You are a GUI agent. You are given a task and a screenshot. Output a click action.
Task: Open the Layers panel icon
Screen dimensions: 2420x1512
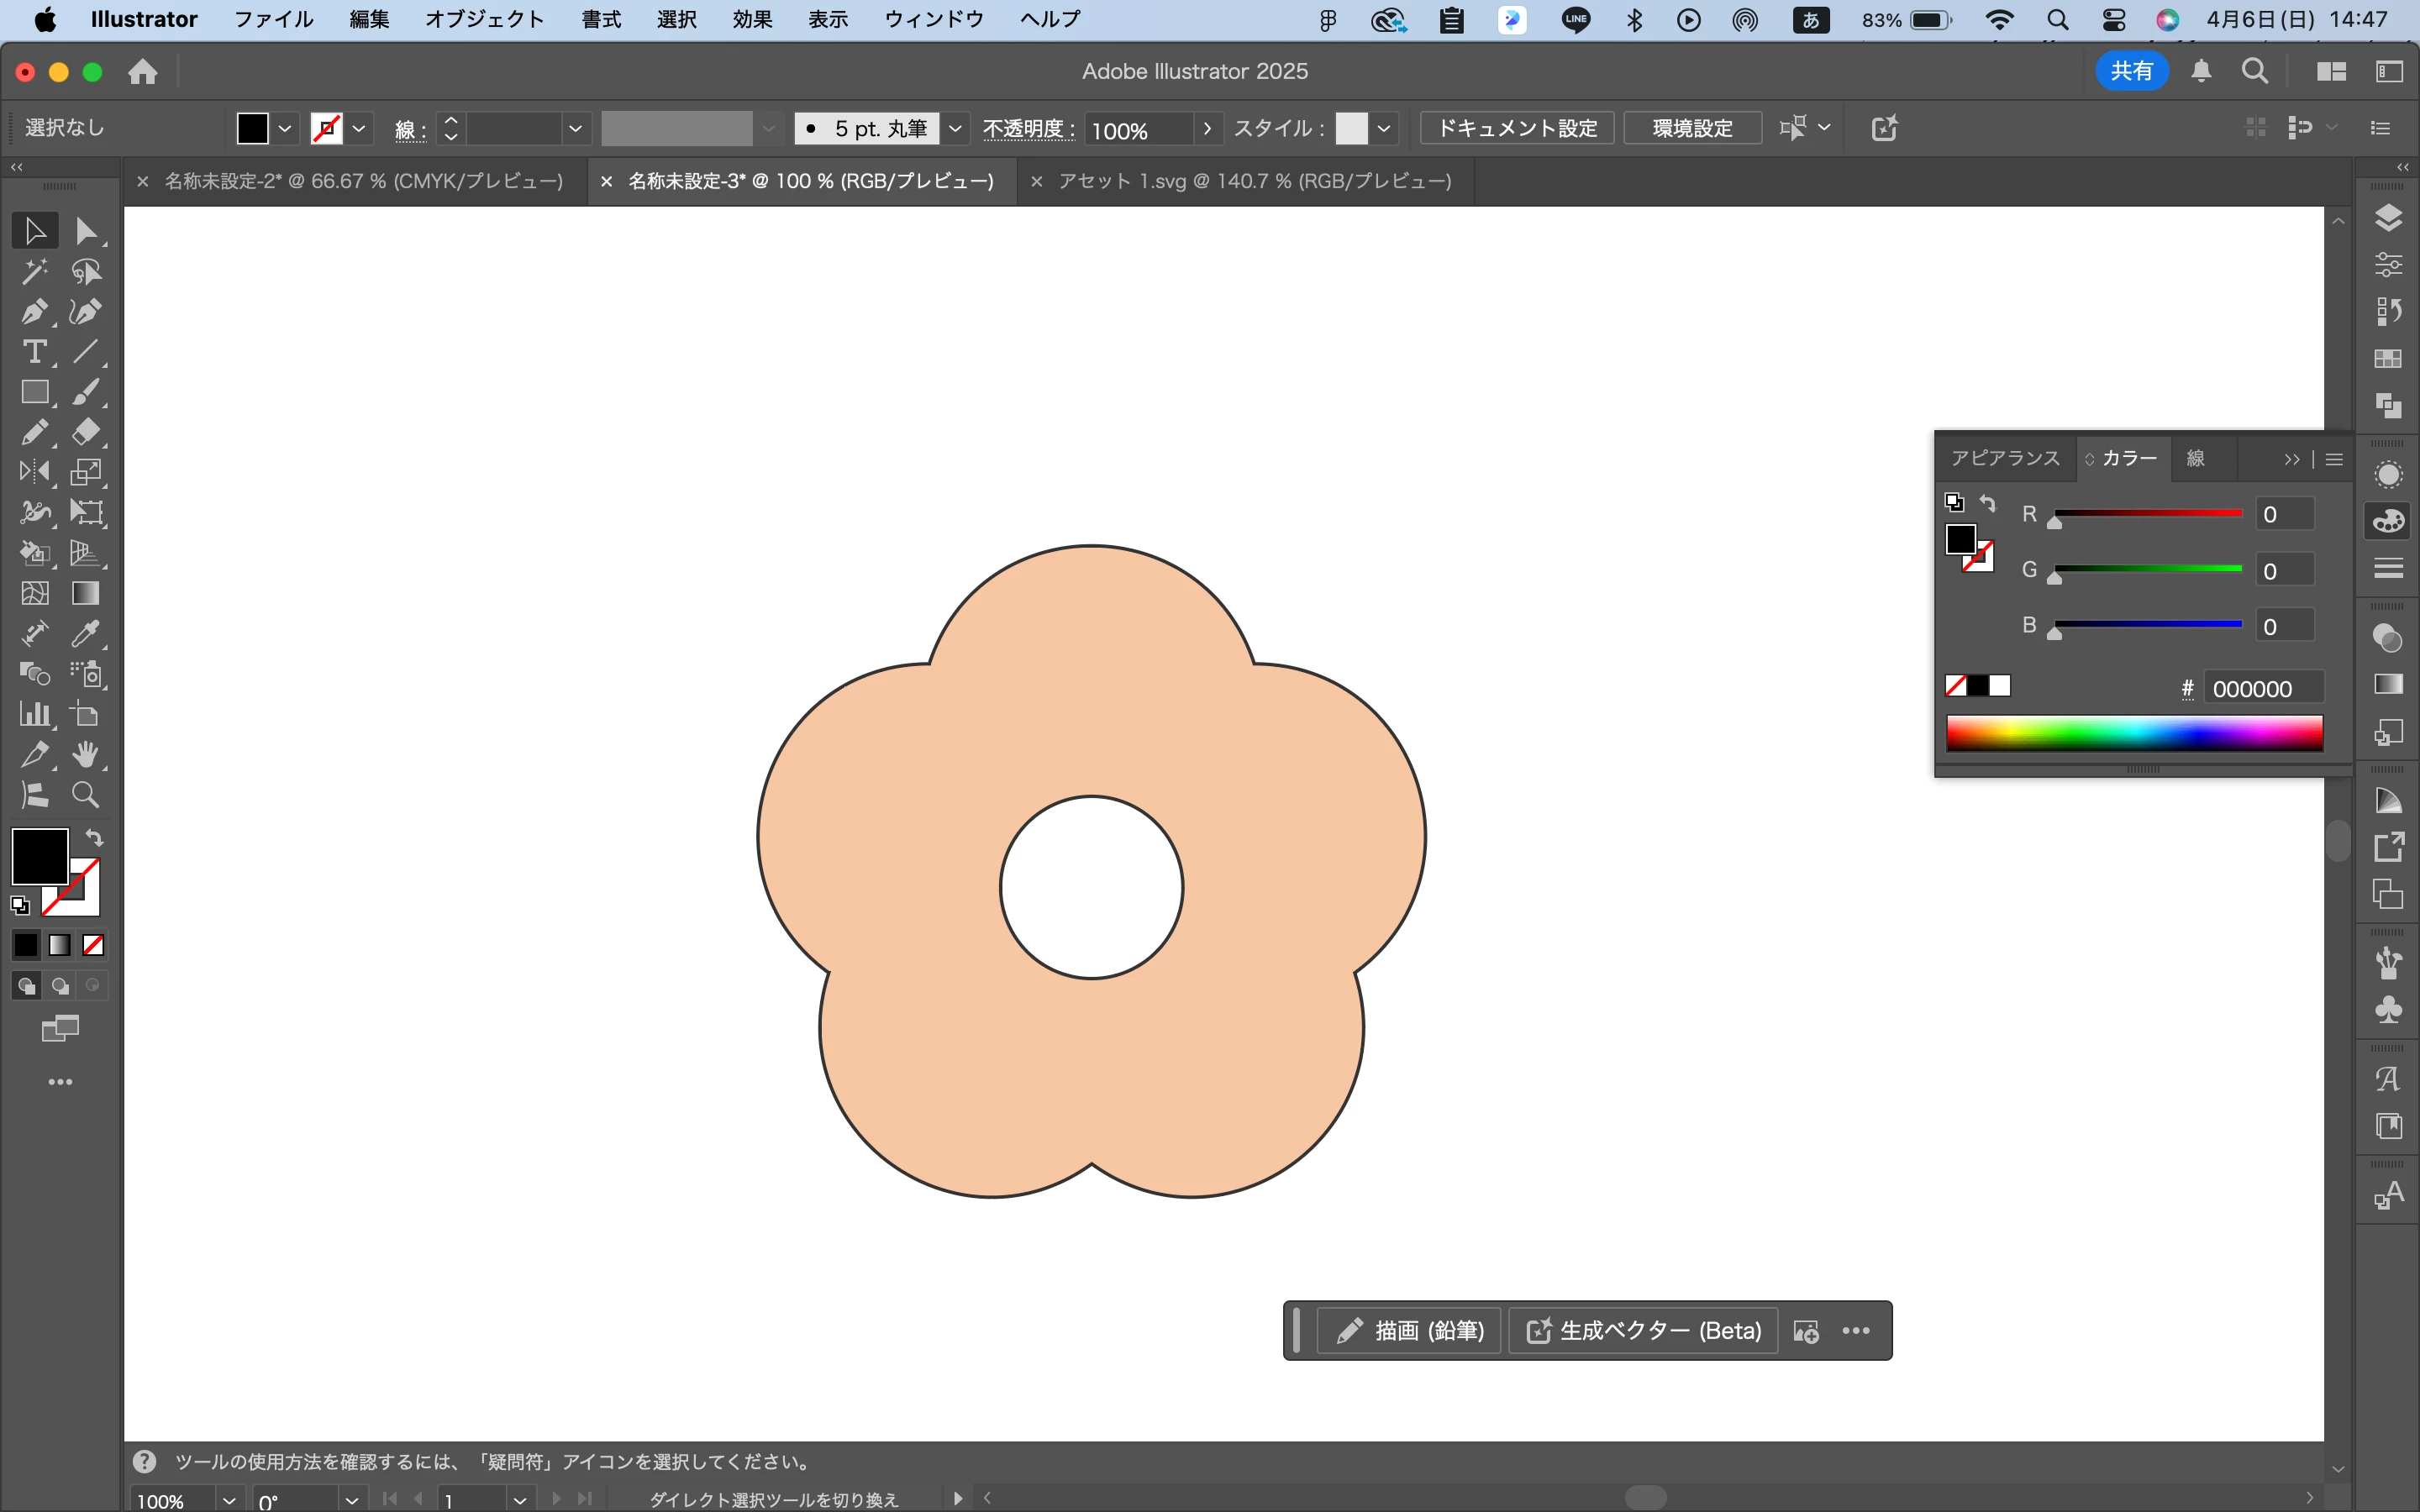click(x=2388, y=218)
